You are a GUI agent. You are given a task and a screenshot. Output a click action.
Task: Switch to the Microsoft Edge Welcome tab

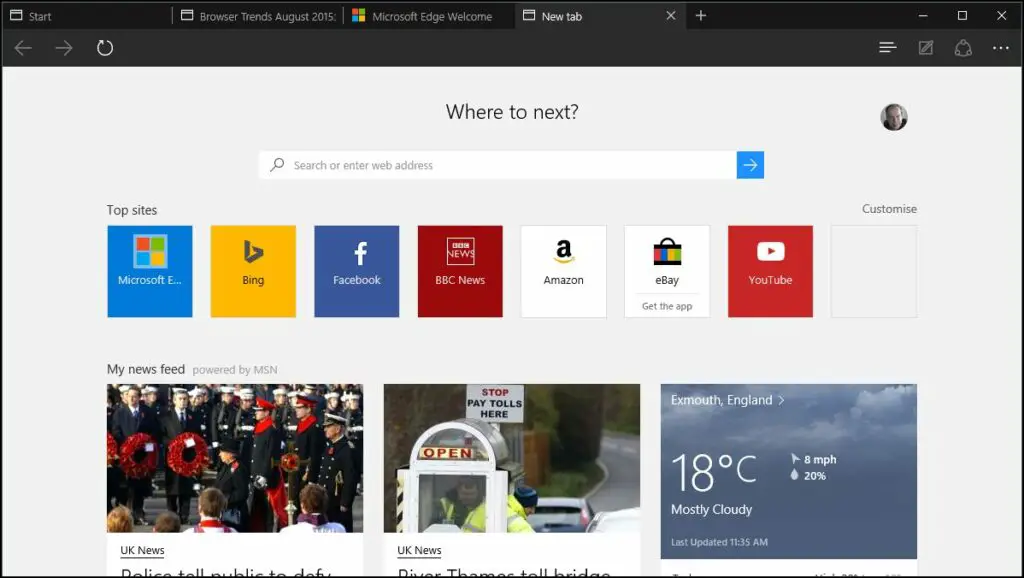[x=429, y=16]
